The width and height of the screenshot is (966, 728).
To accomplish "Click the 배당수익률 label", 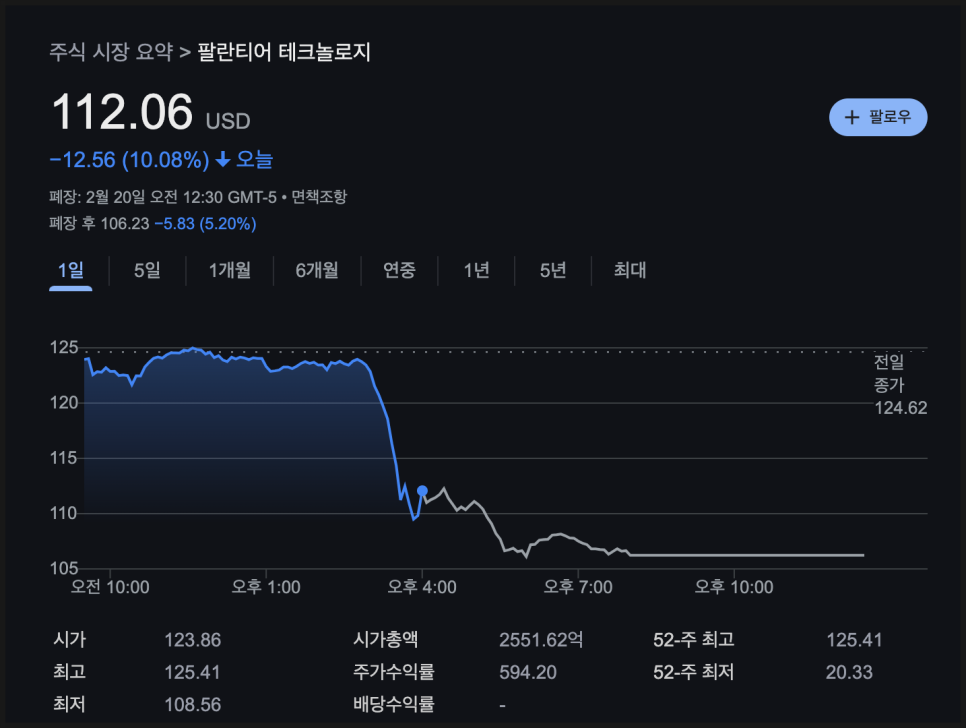I will (x=394, y=704).
